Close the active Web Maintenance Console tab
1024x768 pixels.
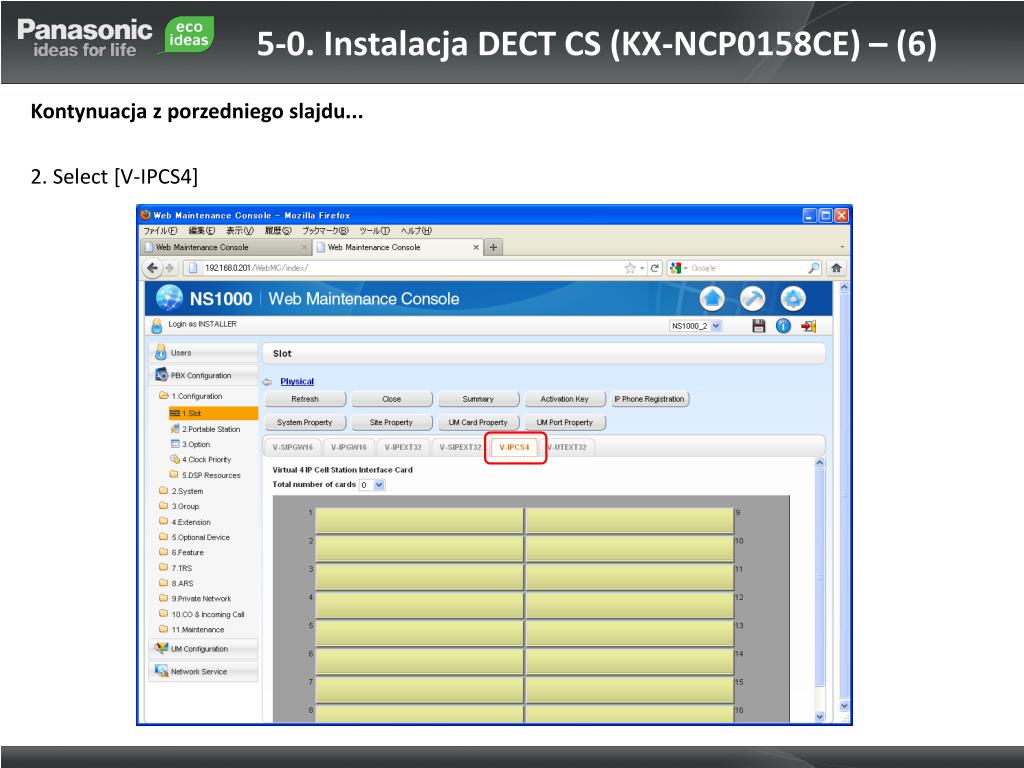(476, 248)
